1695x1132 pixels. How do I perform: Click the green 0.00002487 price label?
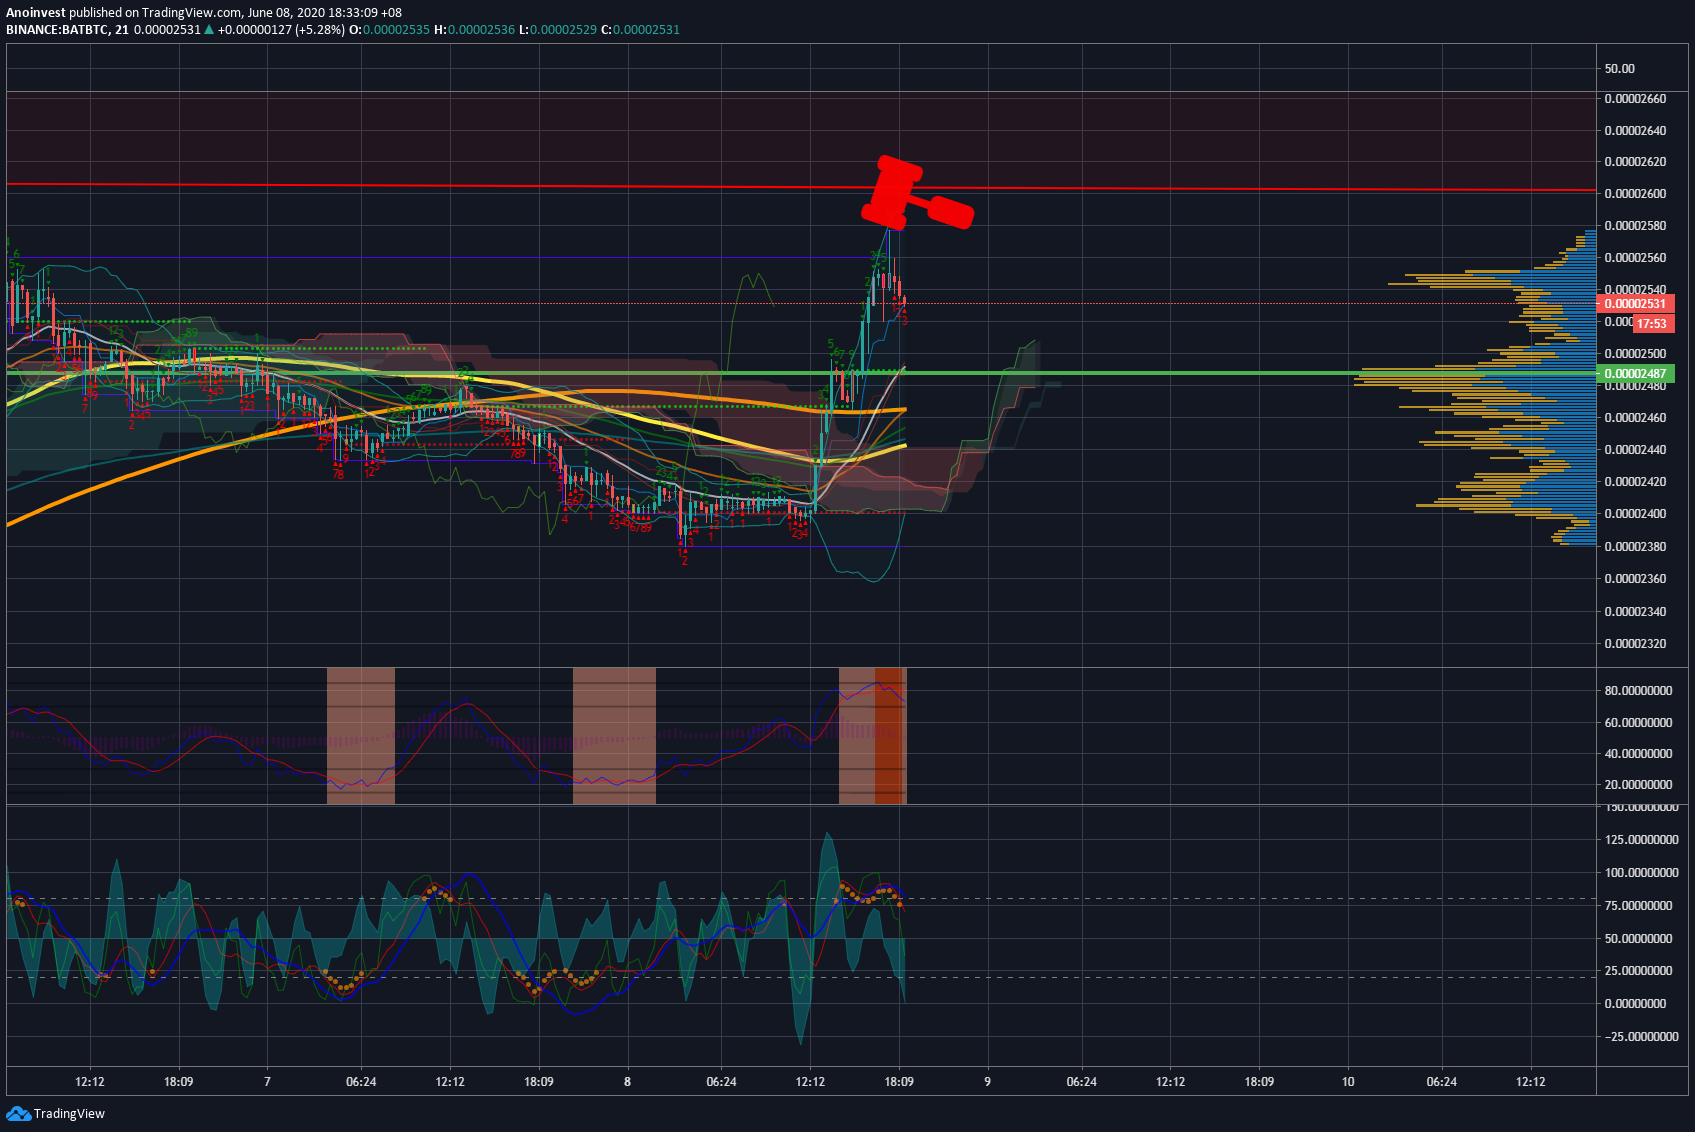1635,374
